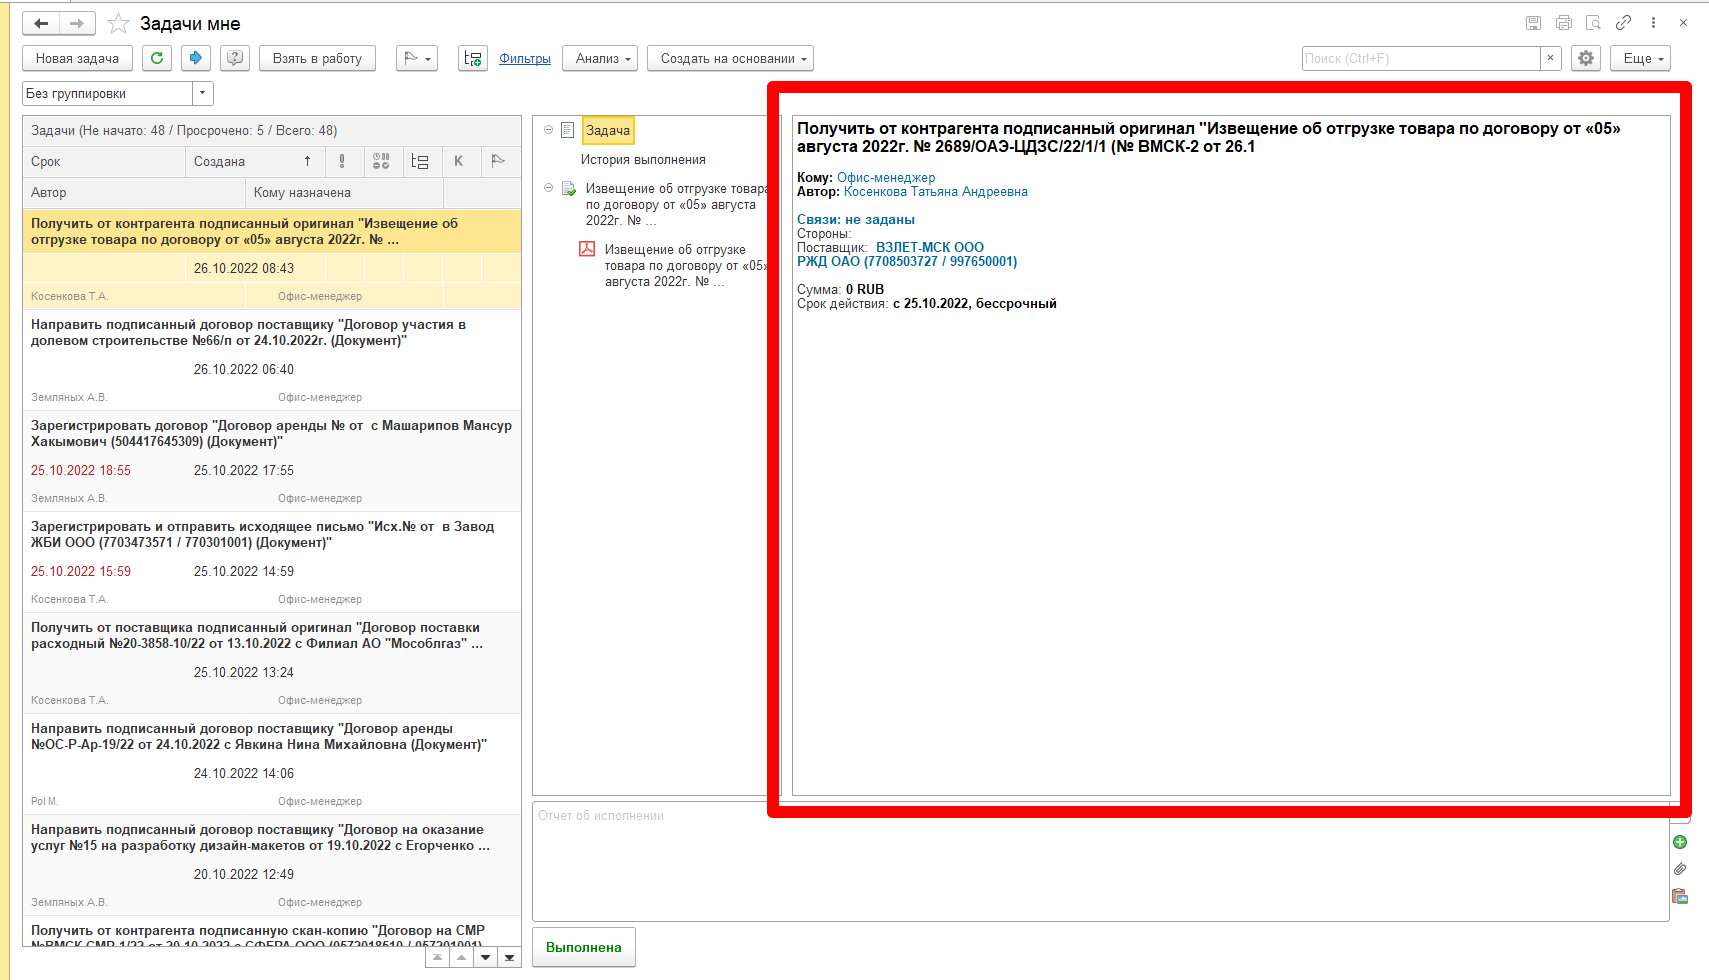Click the Новая задача button
This screenshot has width=1709, height=980.
click(x=77, y=58)
